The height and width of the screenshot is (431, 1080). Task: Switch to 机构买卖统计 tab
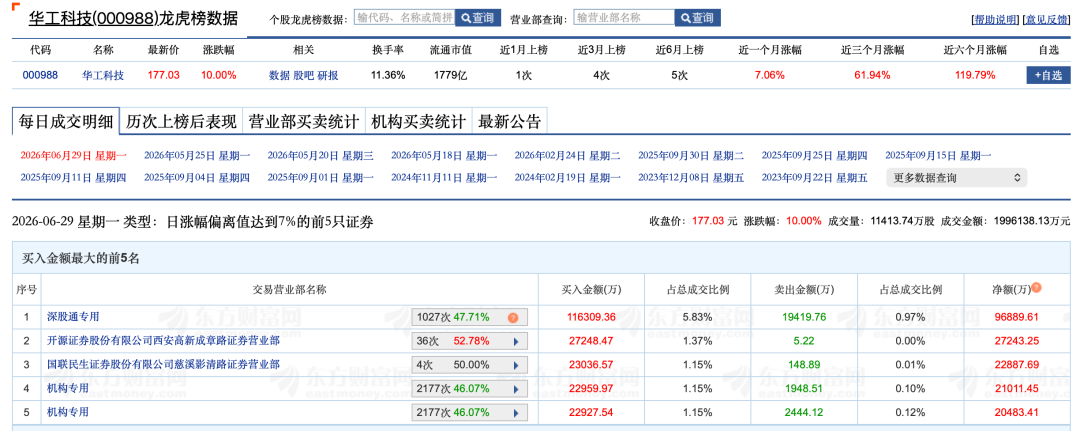[x=419, y=123]
